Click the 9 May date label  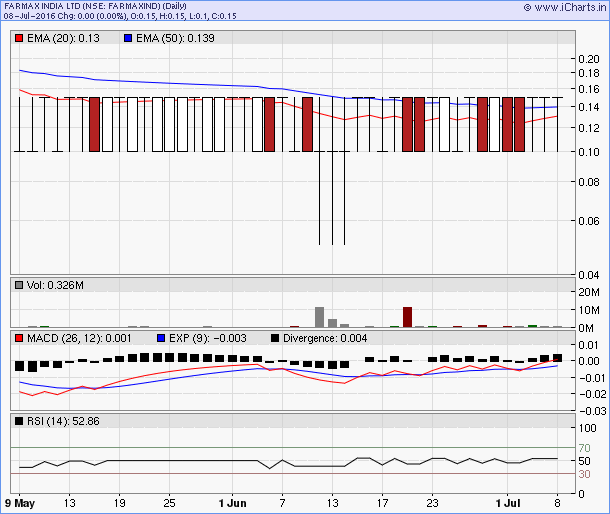(20, 503)
